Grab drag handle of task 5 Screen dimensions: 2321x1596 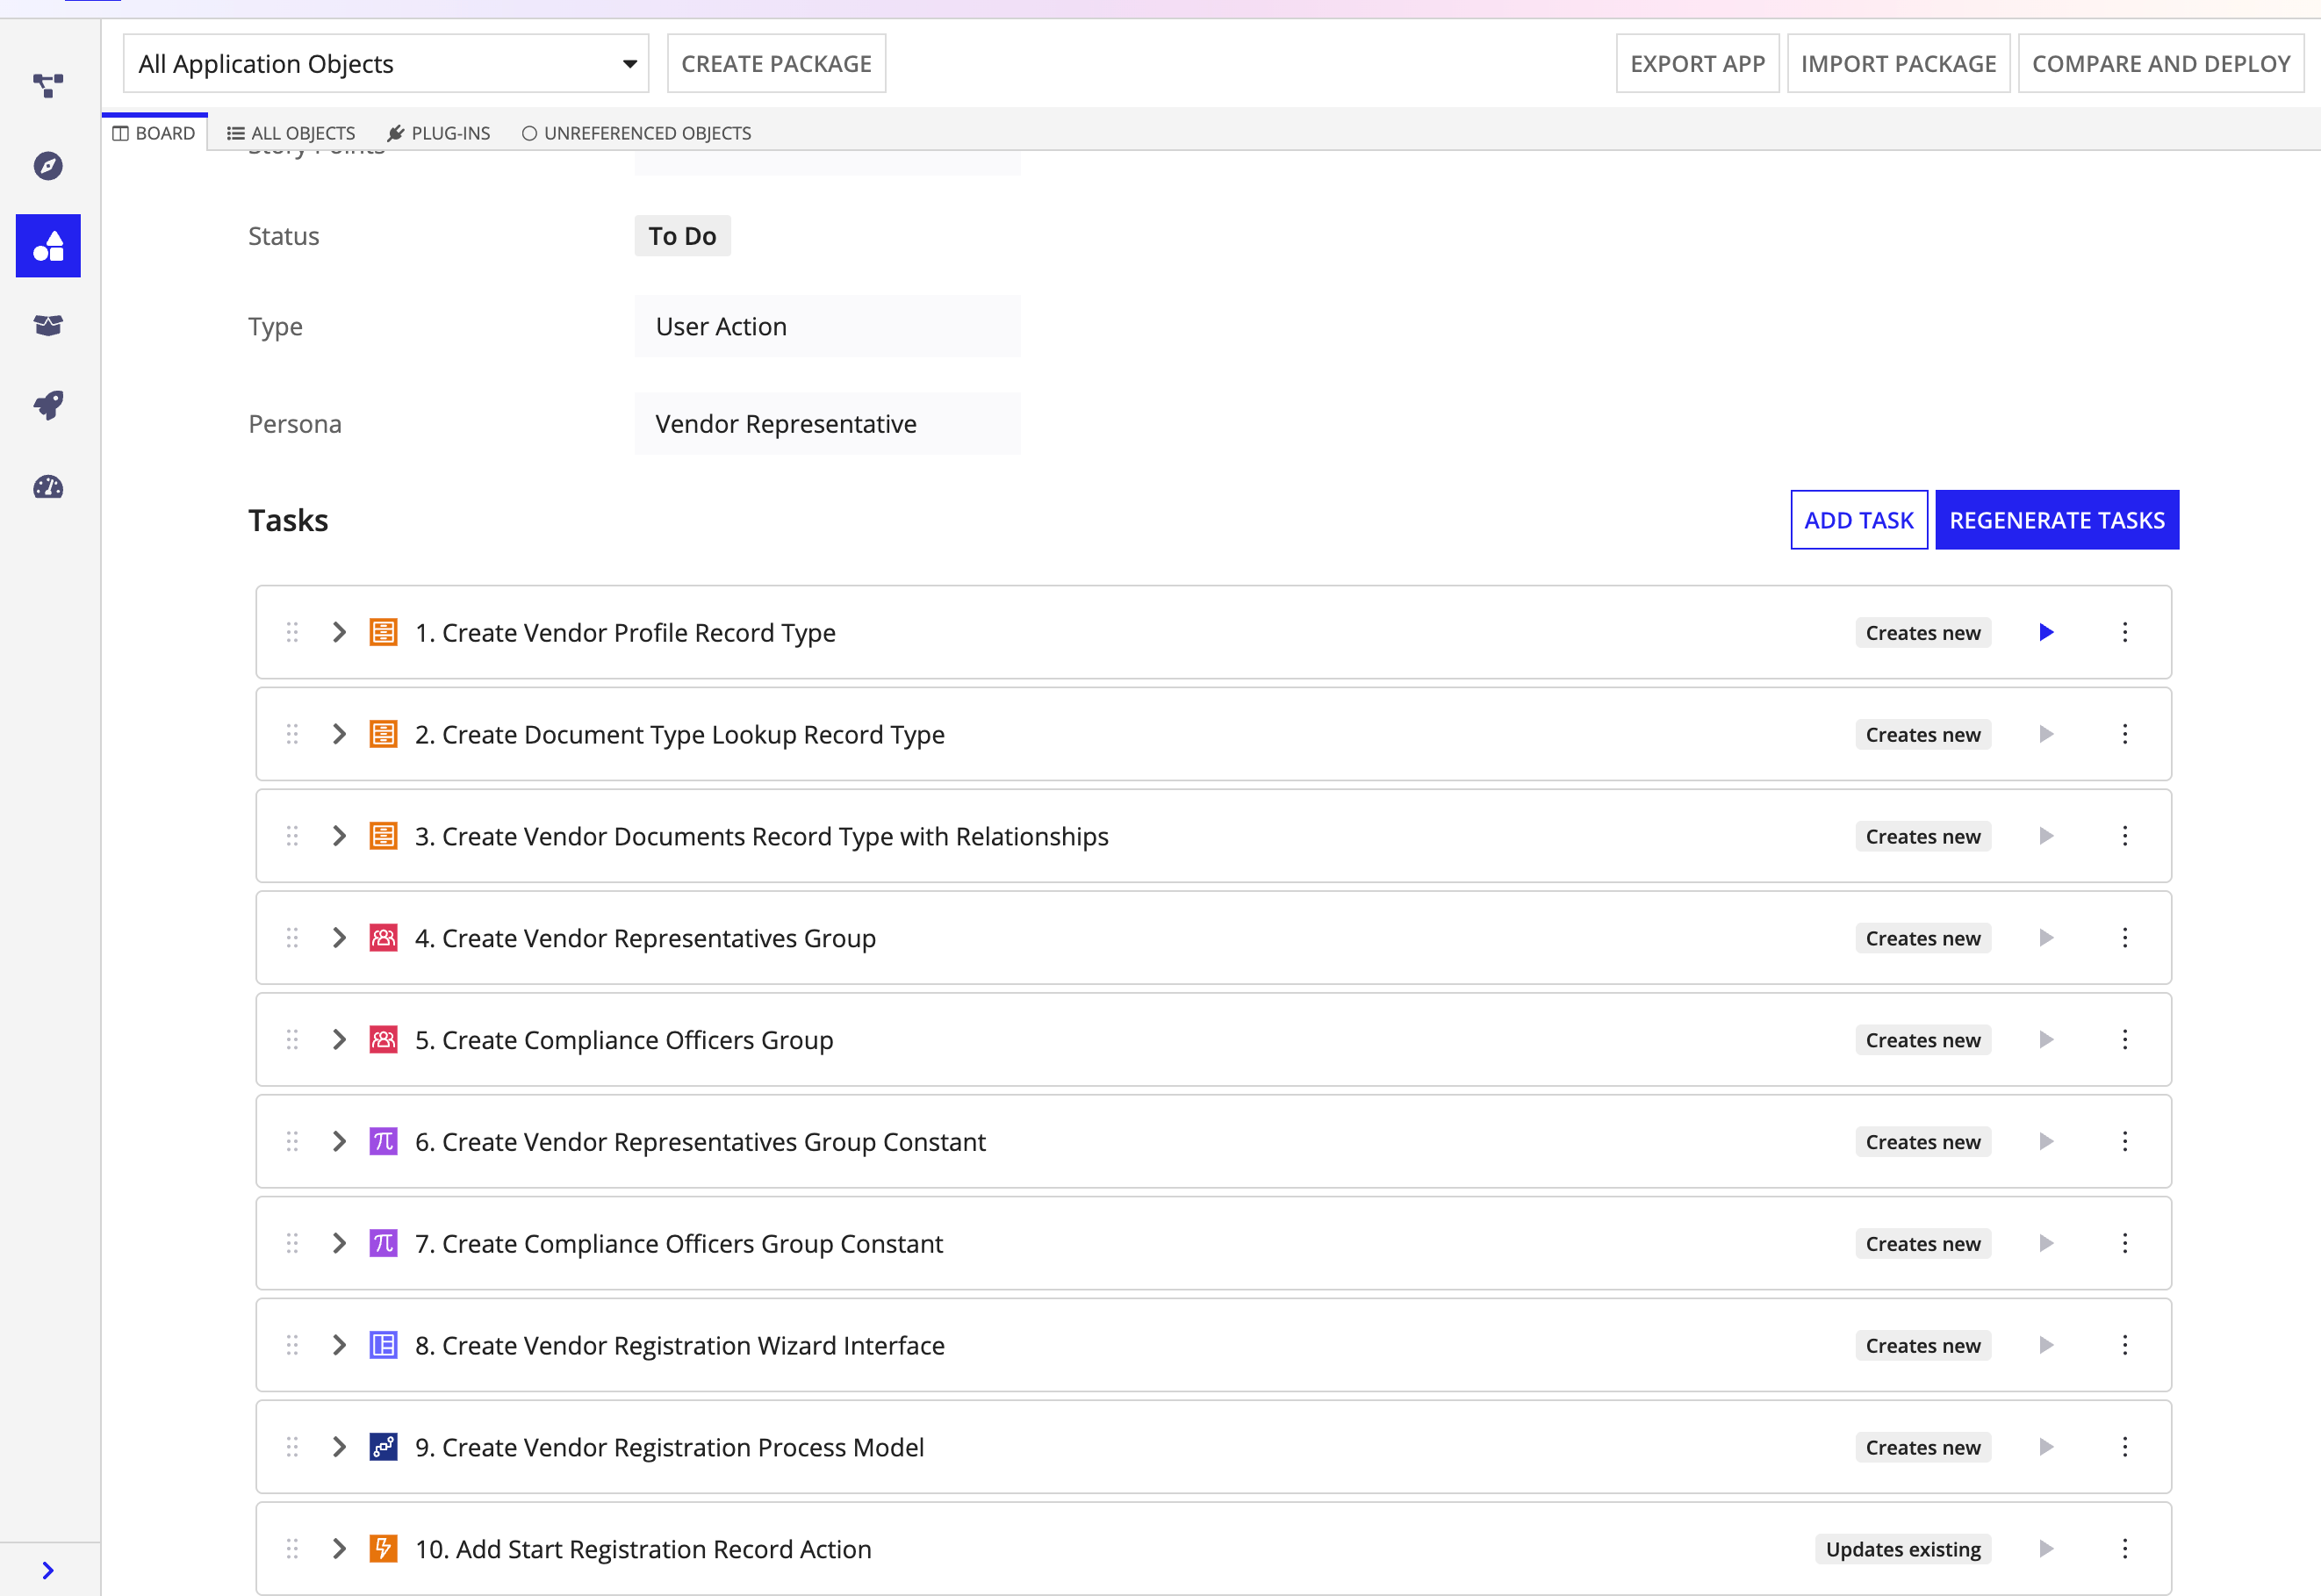coord(292,1040)
